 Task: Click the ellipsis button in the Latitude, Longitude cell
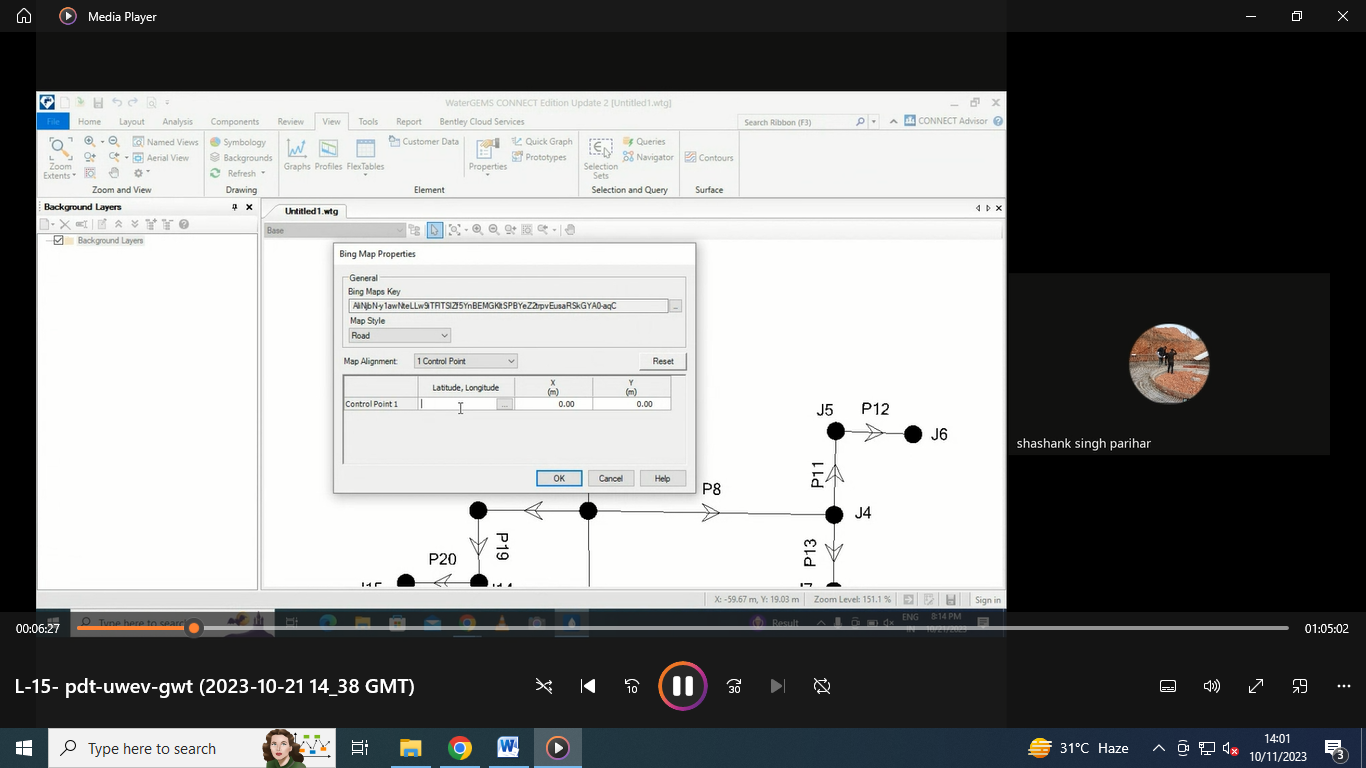[505, 404]
